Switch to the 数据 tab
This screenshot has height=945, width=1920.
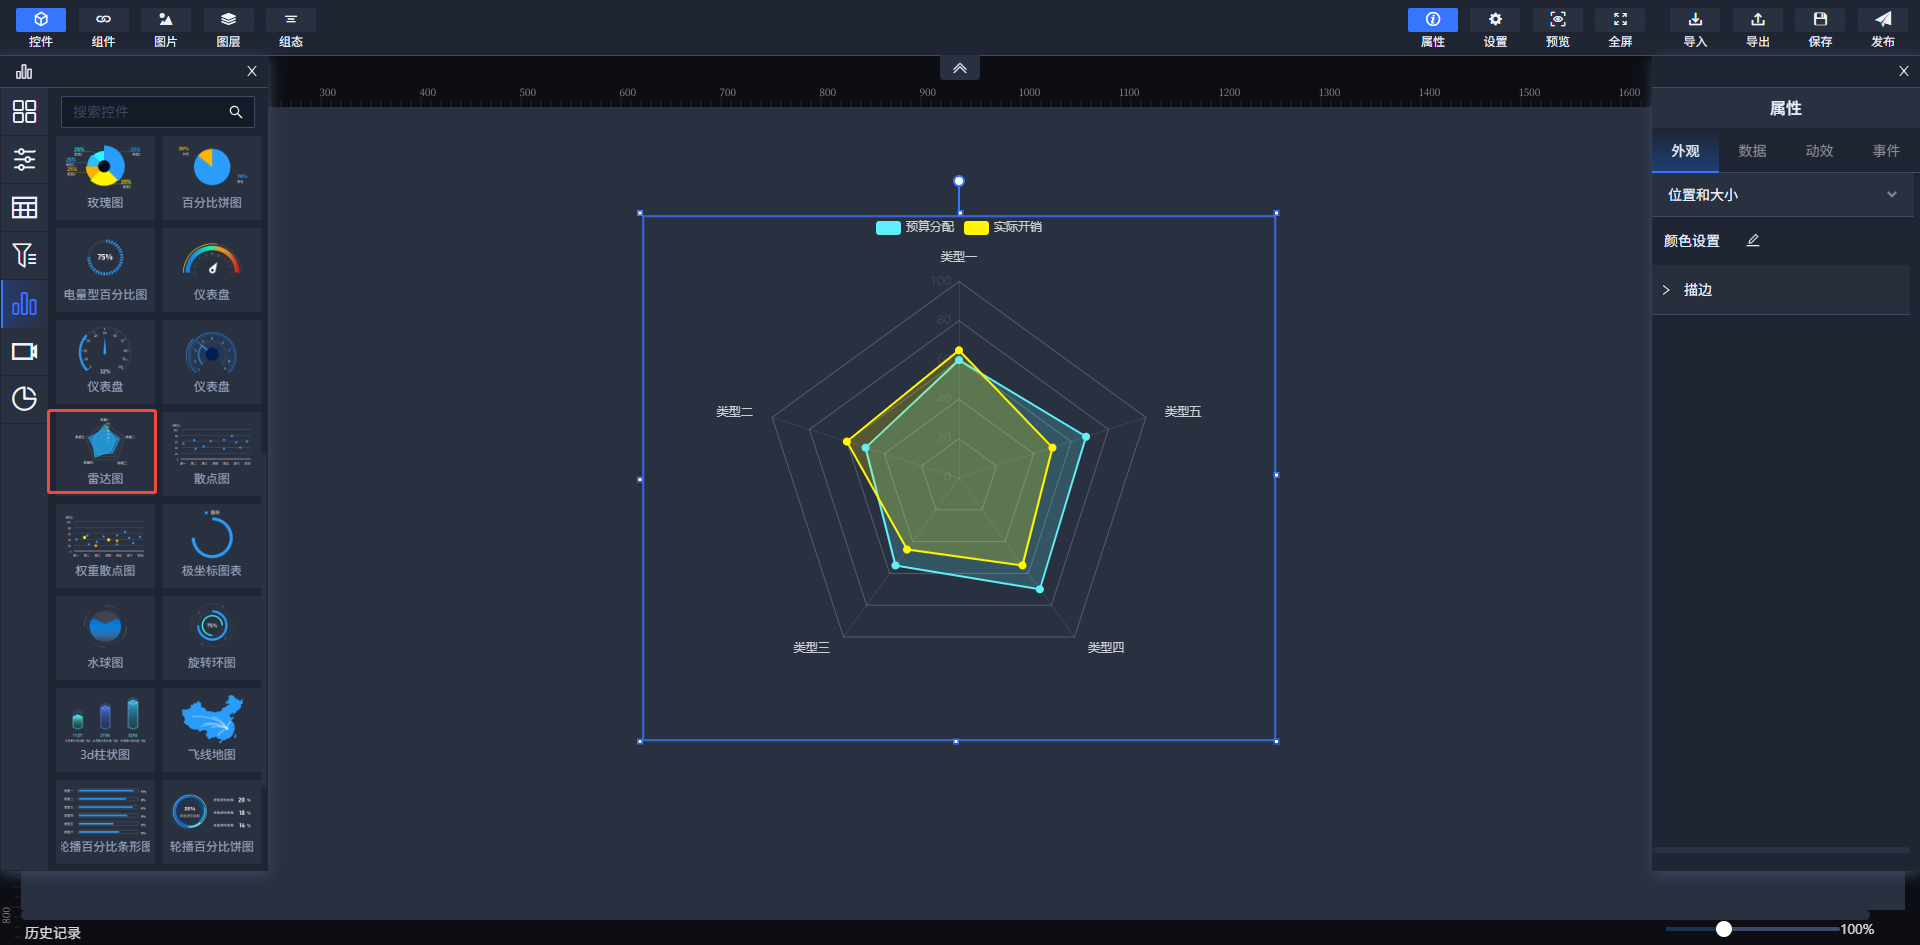pyautogui.click(x=1752, y=151)
